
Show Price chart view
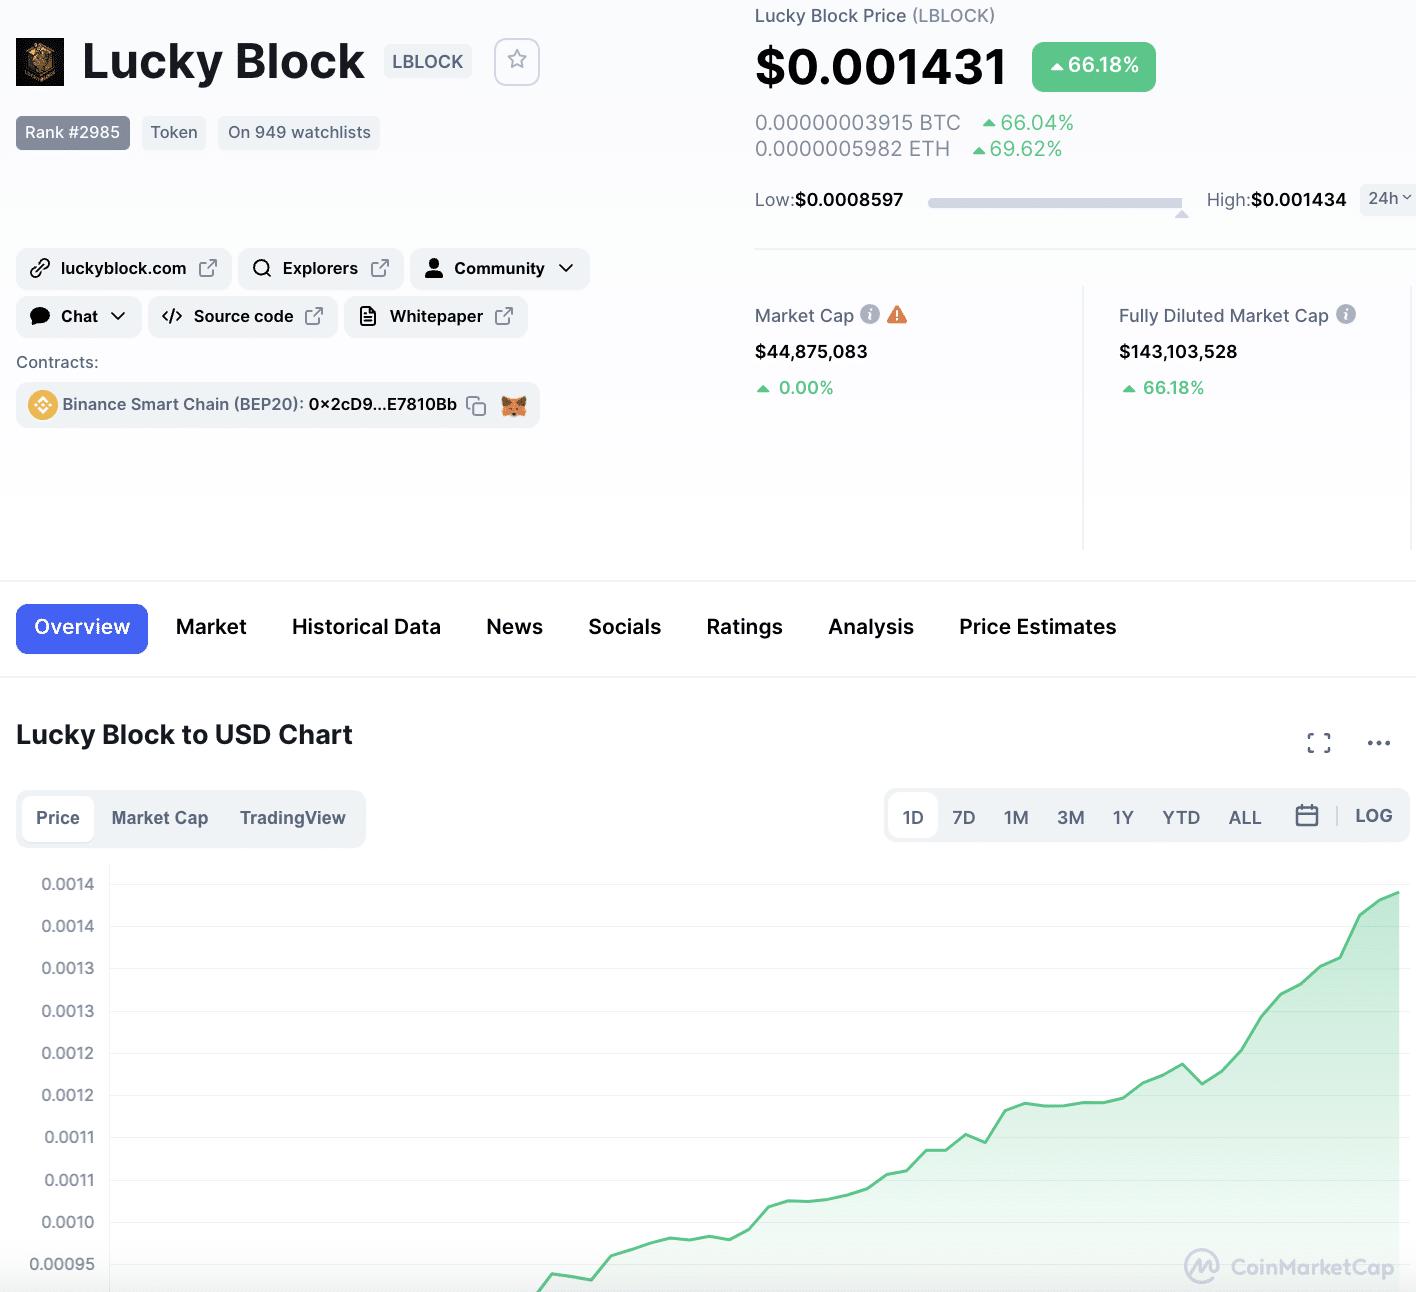[x=58, y=818]
